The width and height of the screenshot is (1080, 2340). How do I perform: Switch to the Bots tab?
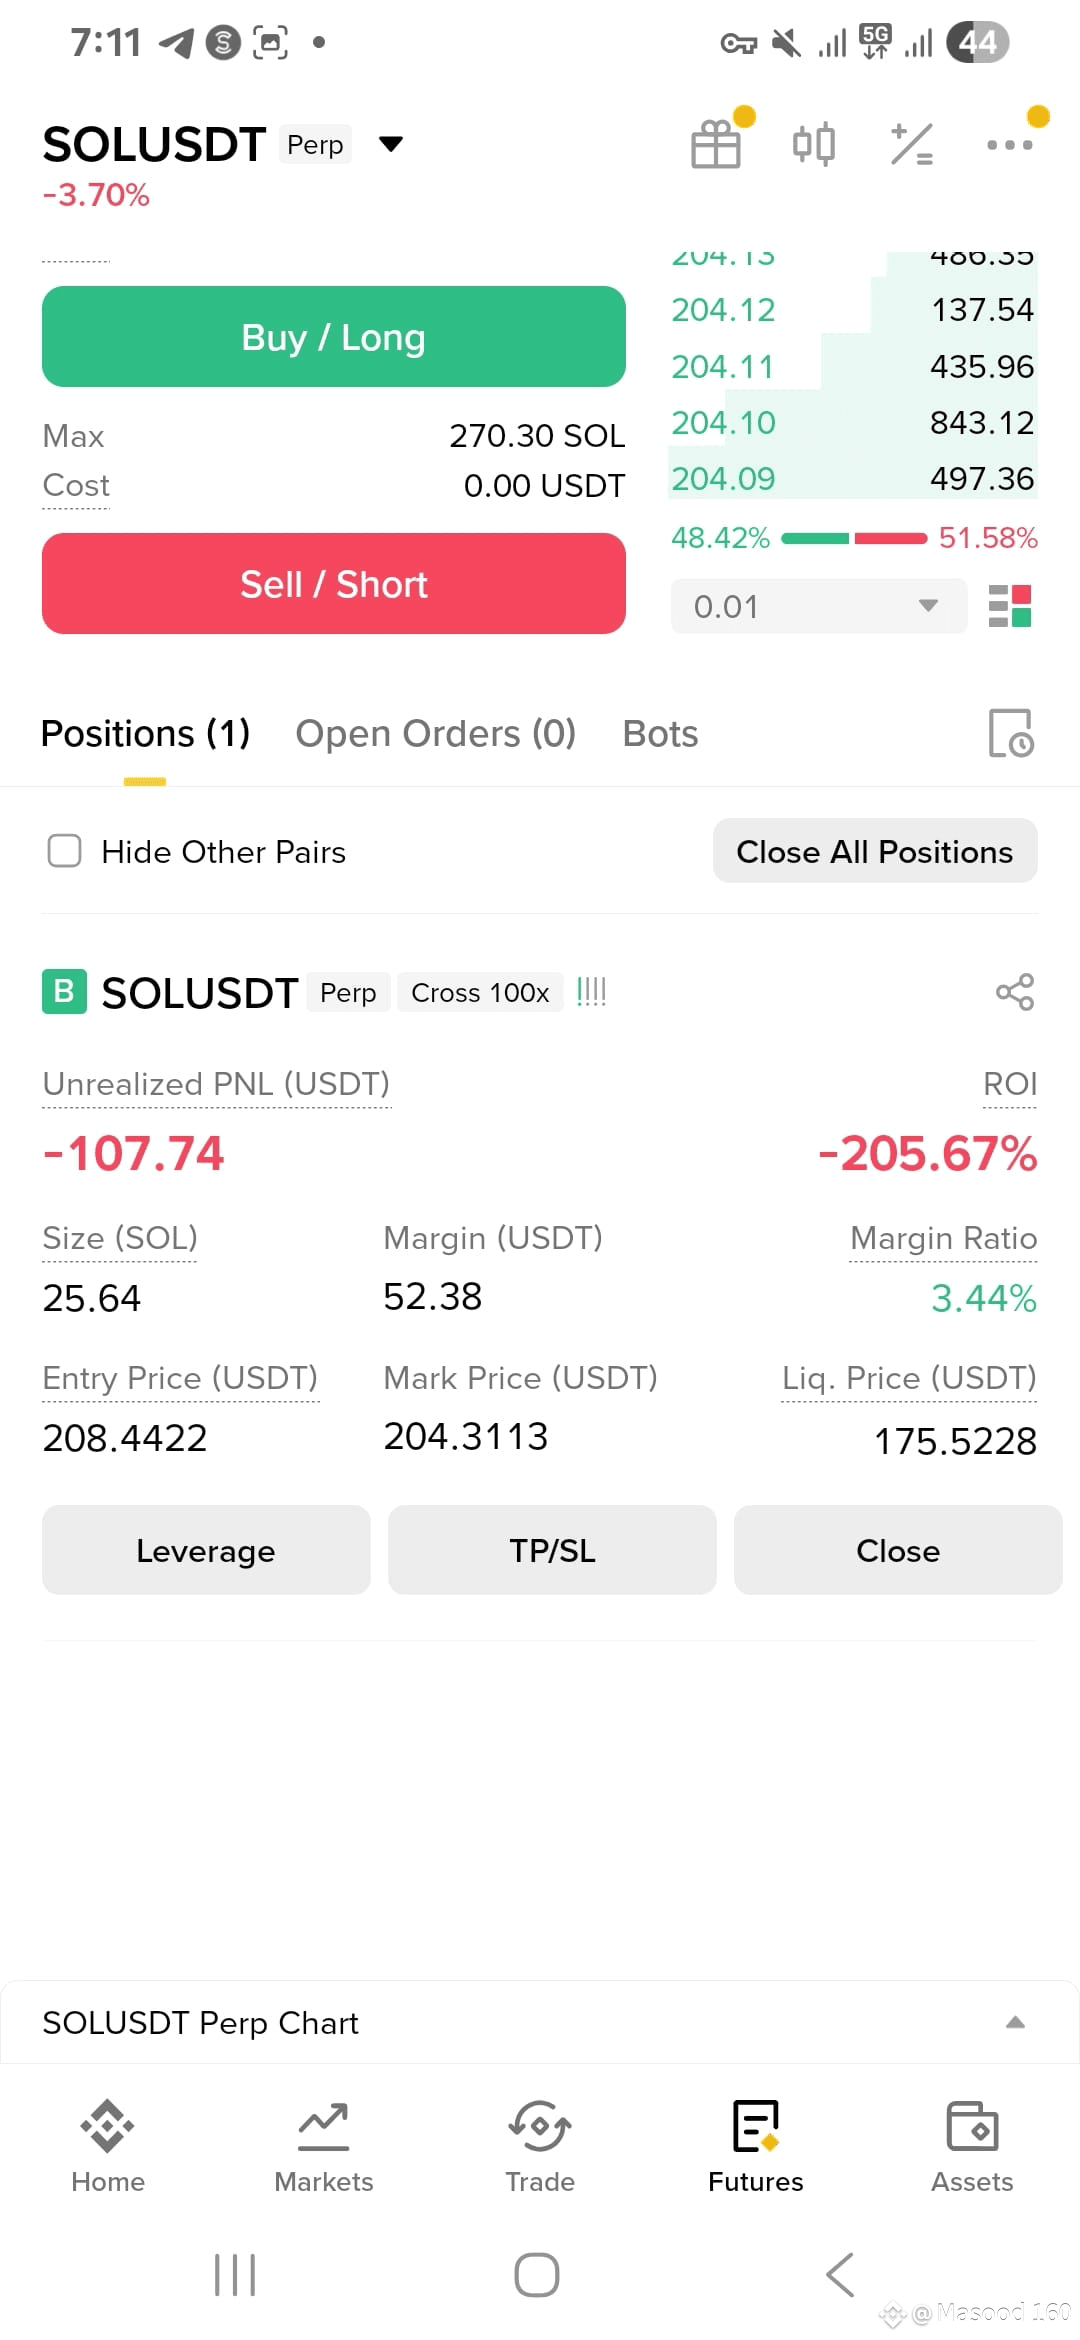[x=660, y=733]
